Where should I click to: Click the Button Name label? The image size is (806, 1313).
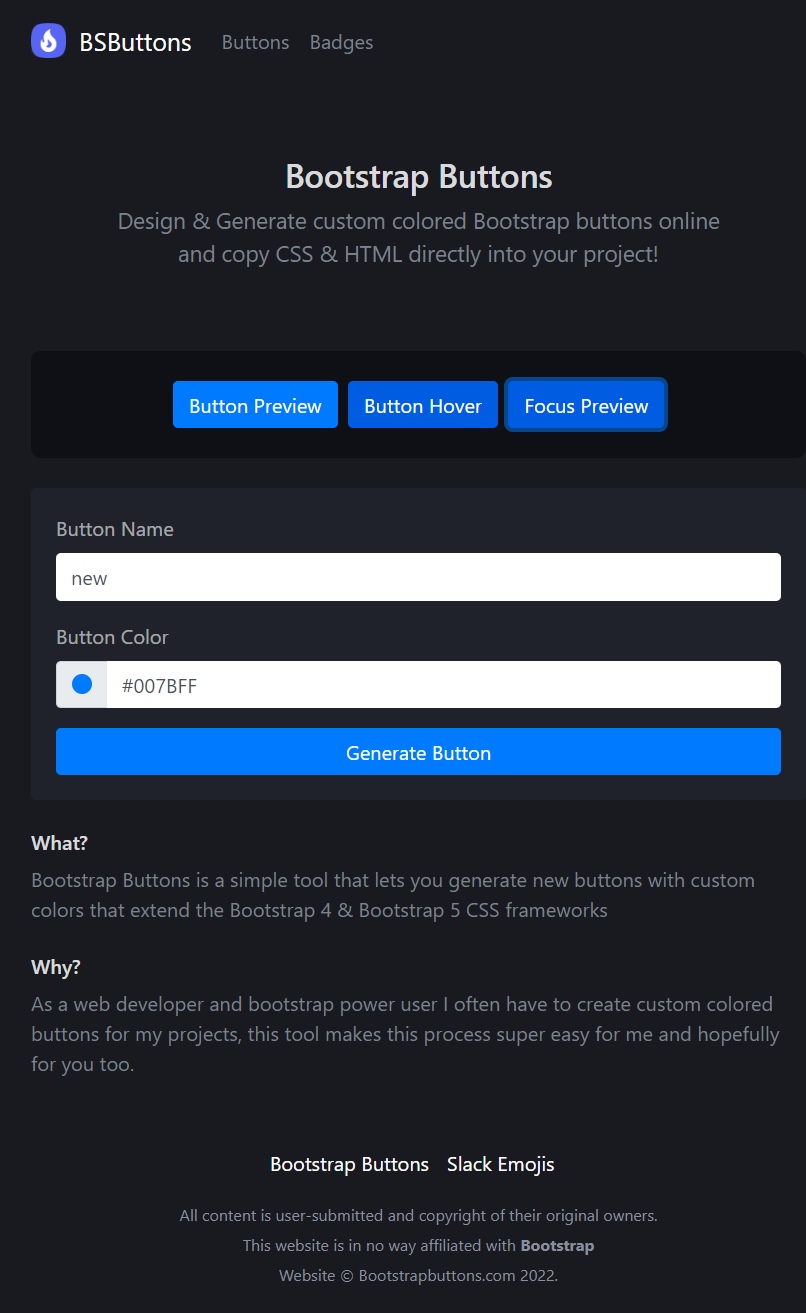(x=115, y=529)
